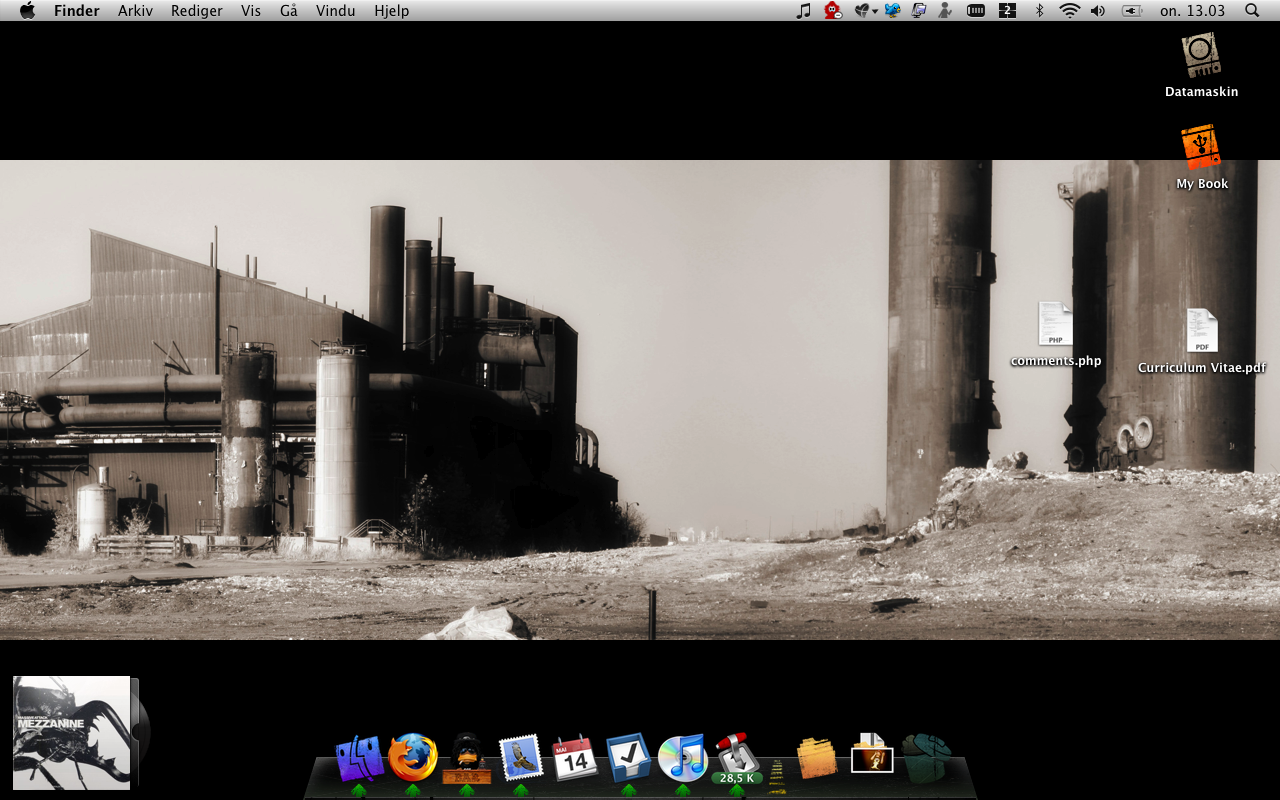Open the Wi-Fi status menu

pyautogui.click(x=1069, y=11)
